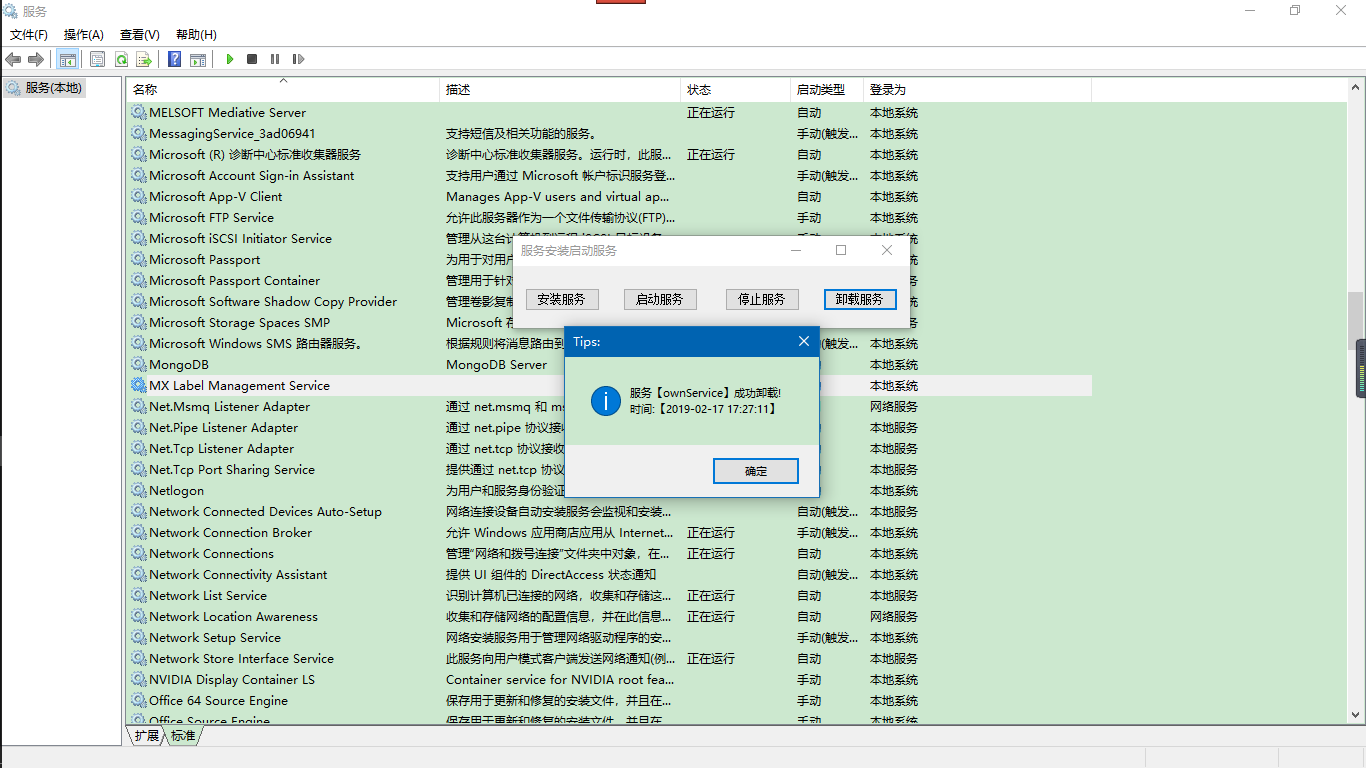Stop the service with the black square icon
This screenshot has height=768, width=1366.
(x=252, y=59)
